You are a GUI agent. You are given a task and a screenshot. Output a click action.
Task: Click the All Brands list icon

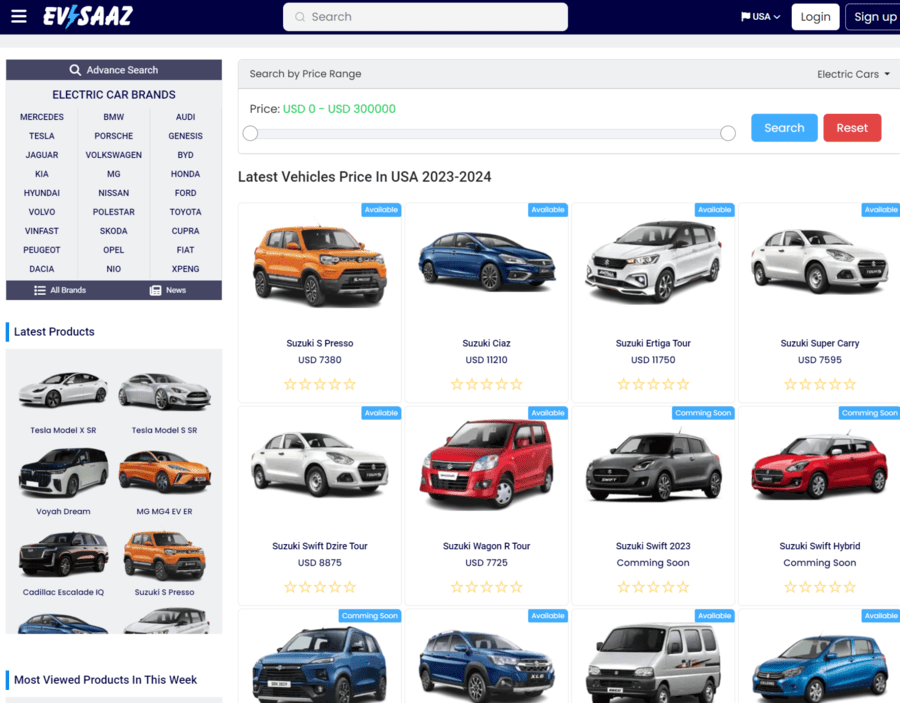click(40, 290)
